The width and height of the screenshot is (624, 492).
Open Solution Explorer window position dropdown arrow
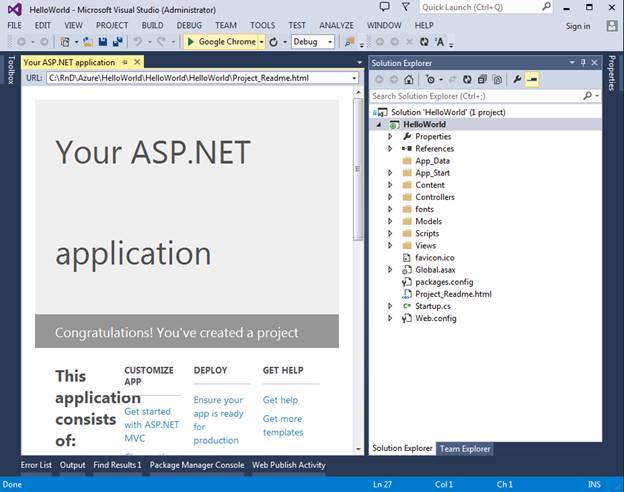tap(572, 62)
